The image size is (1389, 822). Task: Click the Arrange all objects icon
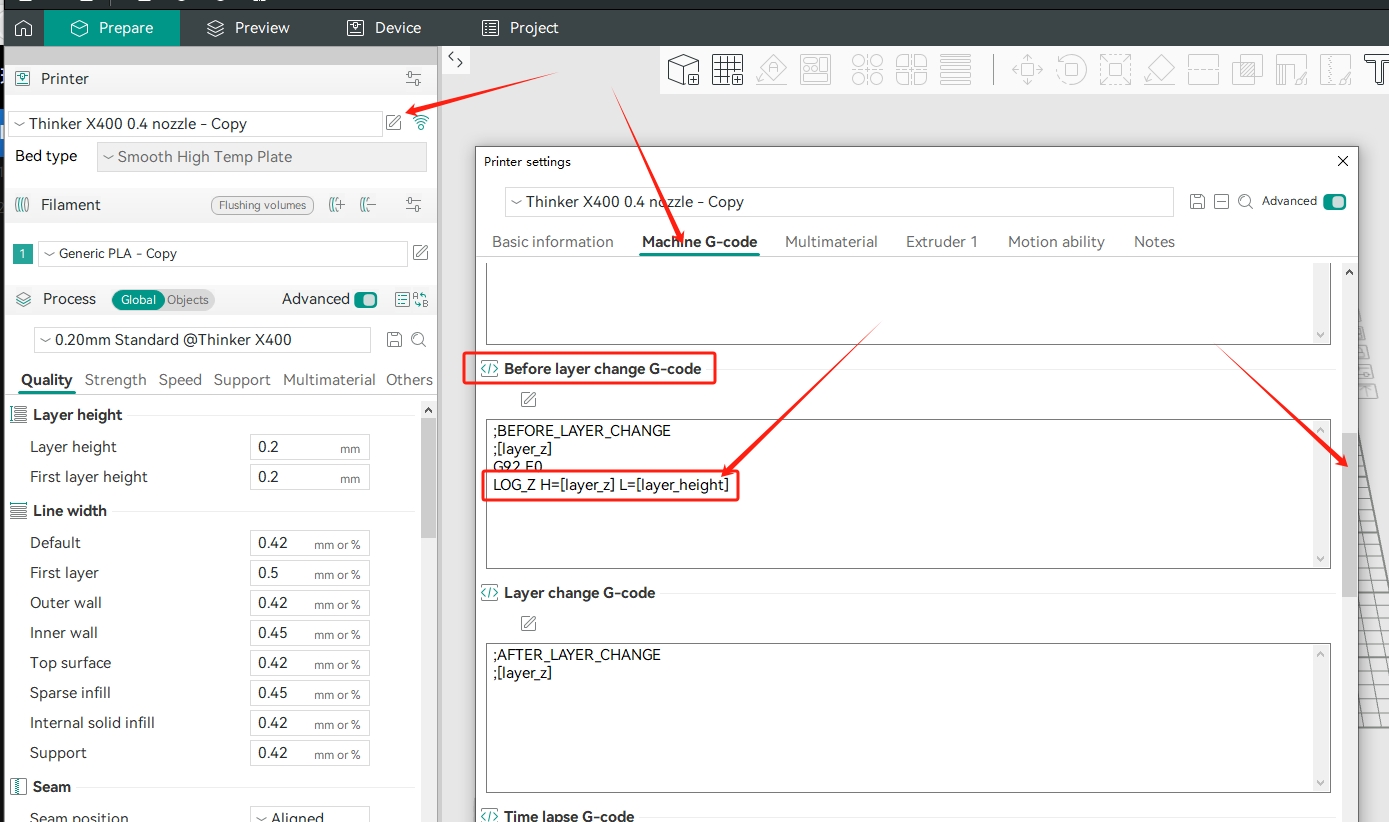(x=815, y=69)
